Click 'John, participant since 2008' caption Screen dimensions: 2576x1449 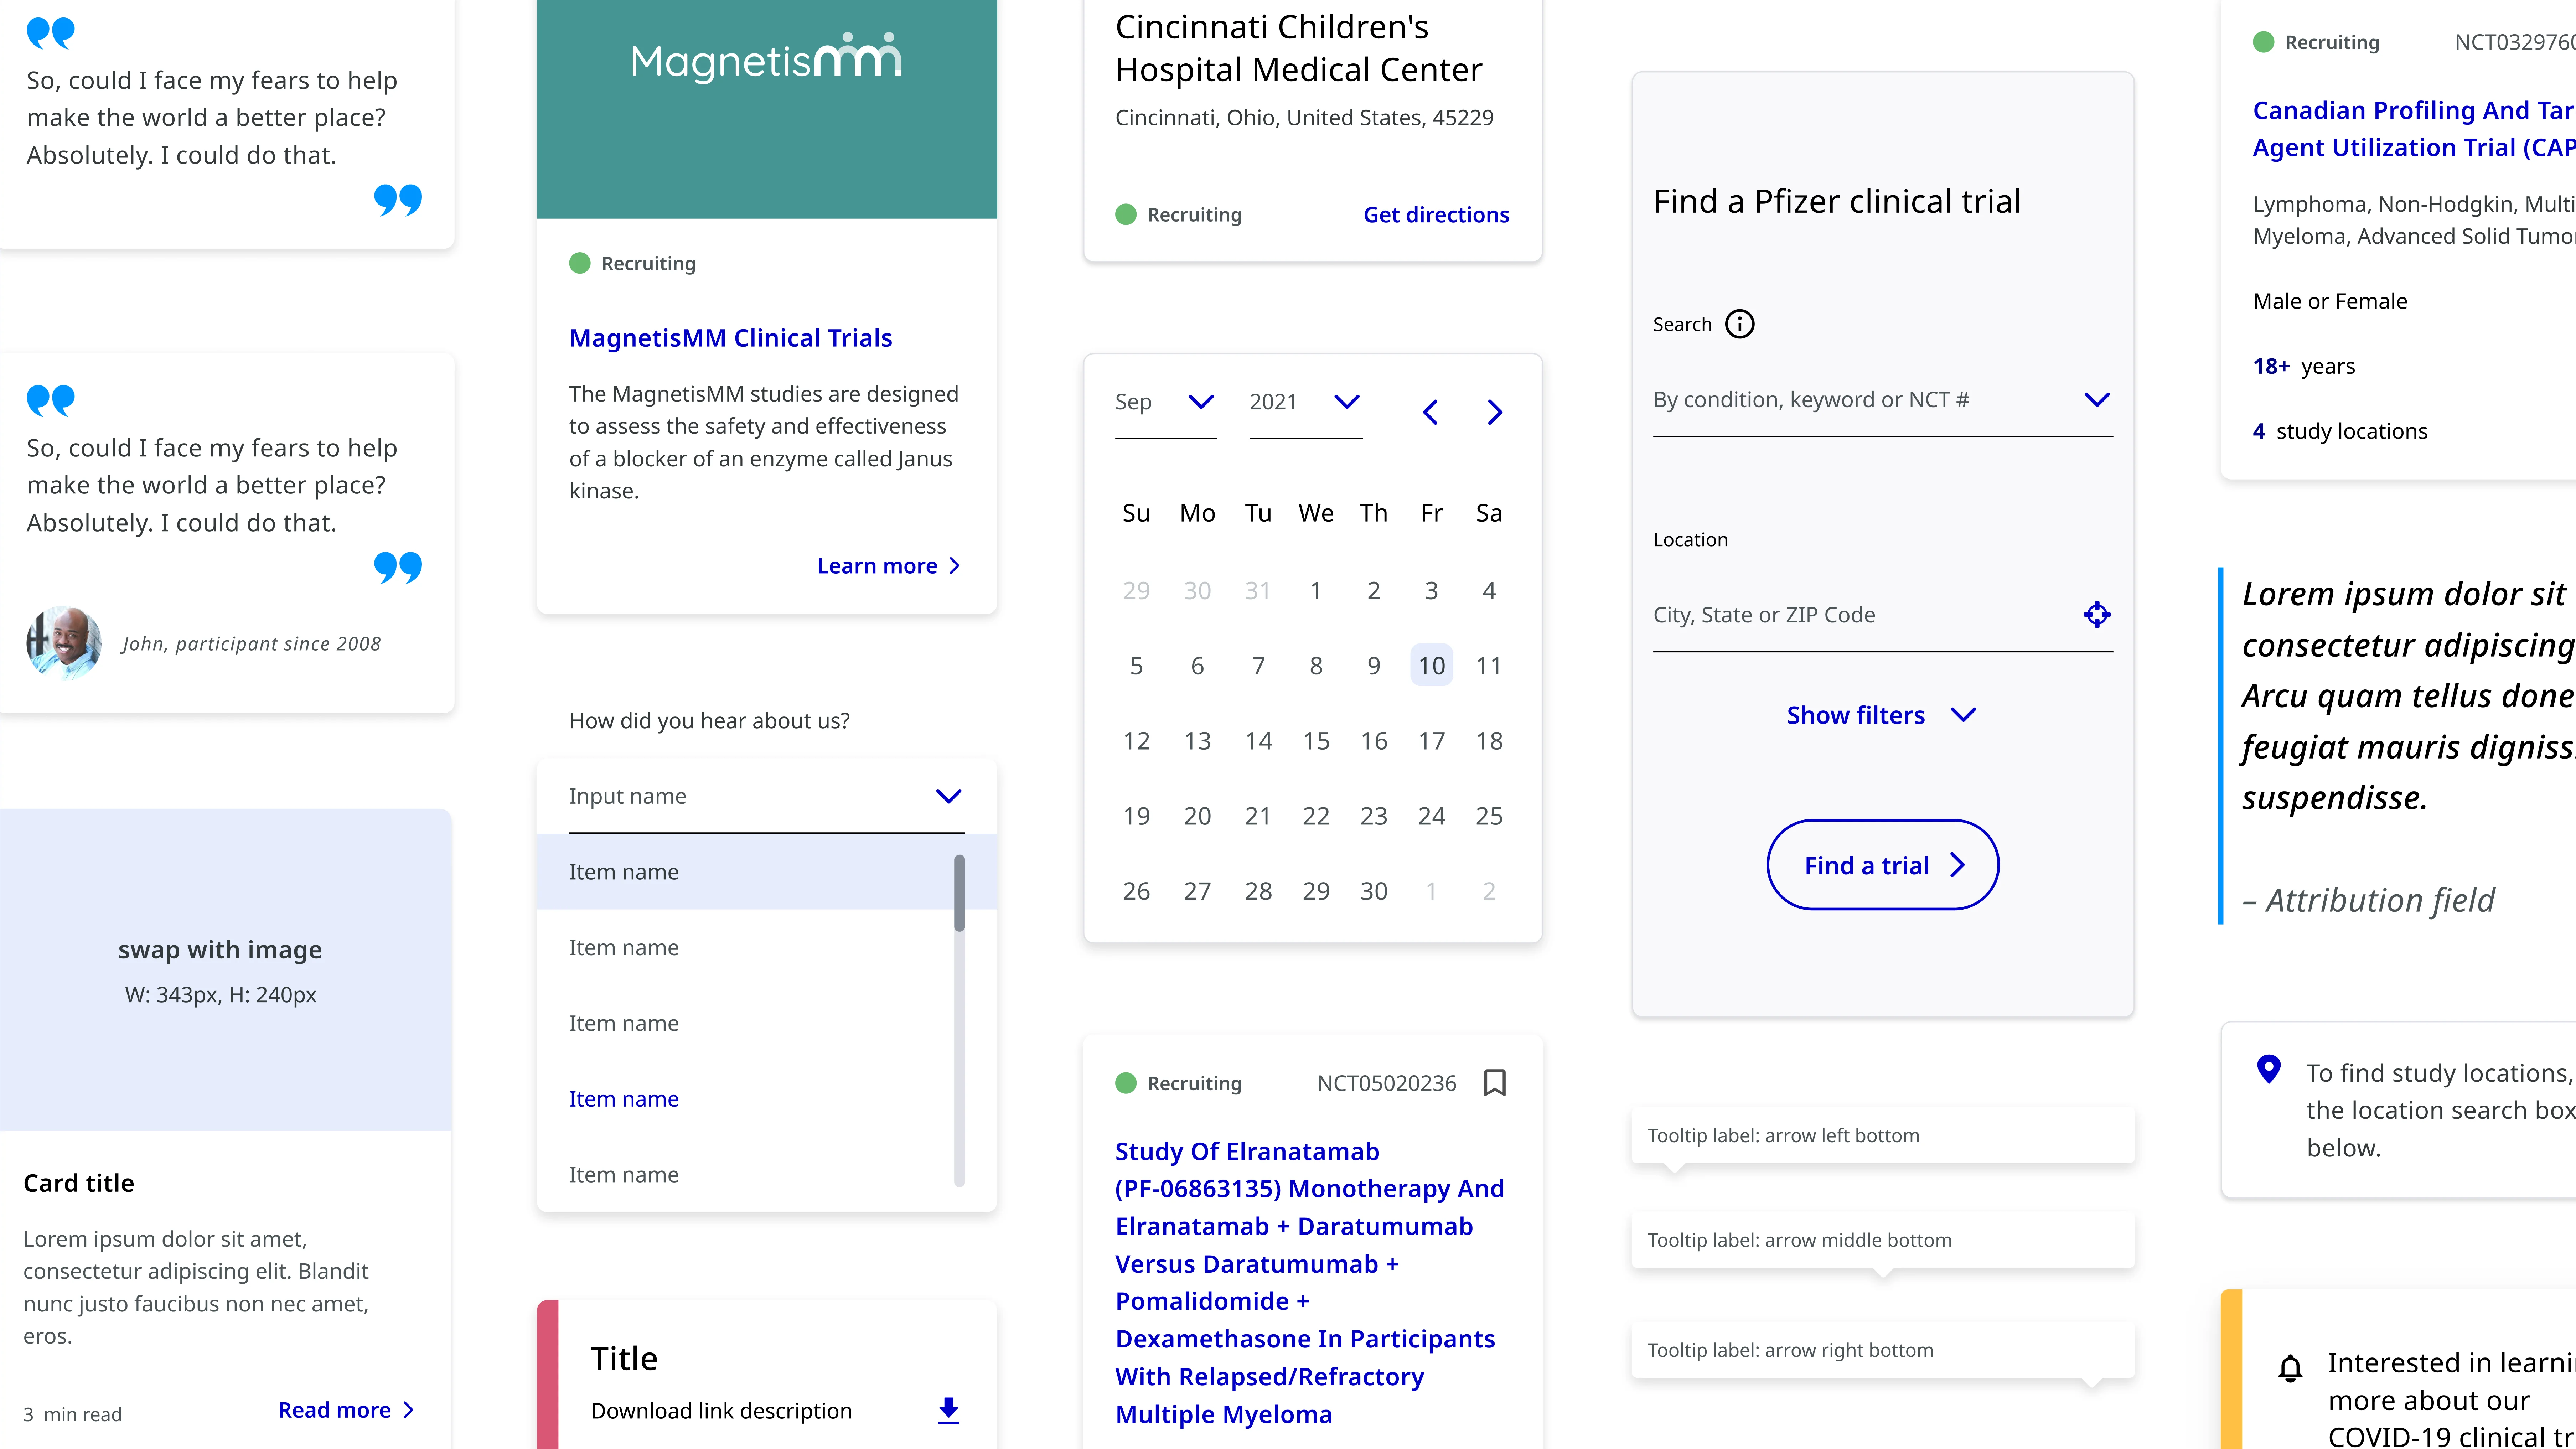coord(251,644)
